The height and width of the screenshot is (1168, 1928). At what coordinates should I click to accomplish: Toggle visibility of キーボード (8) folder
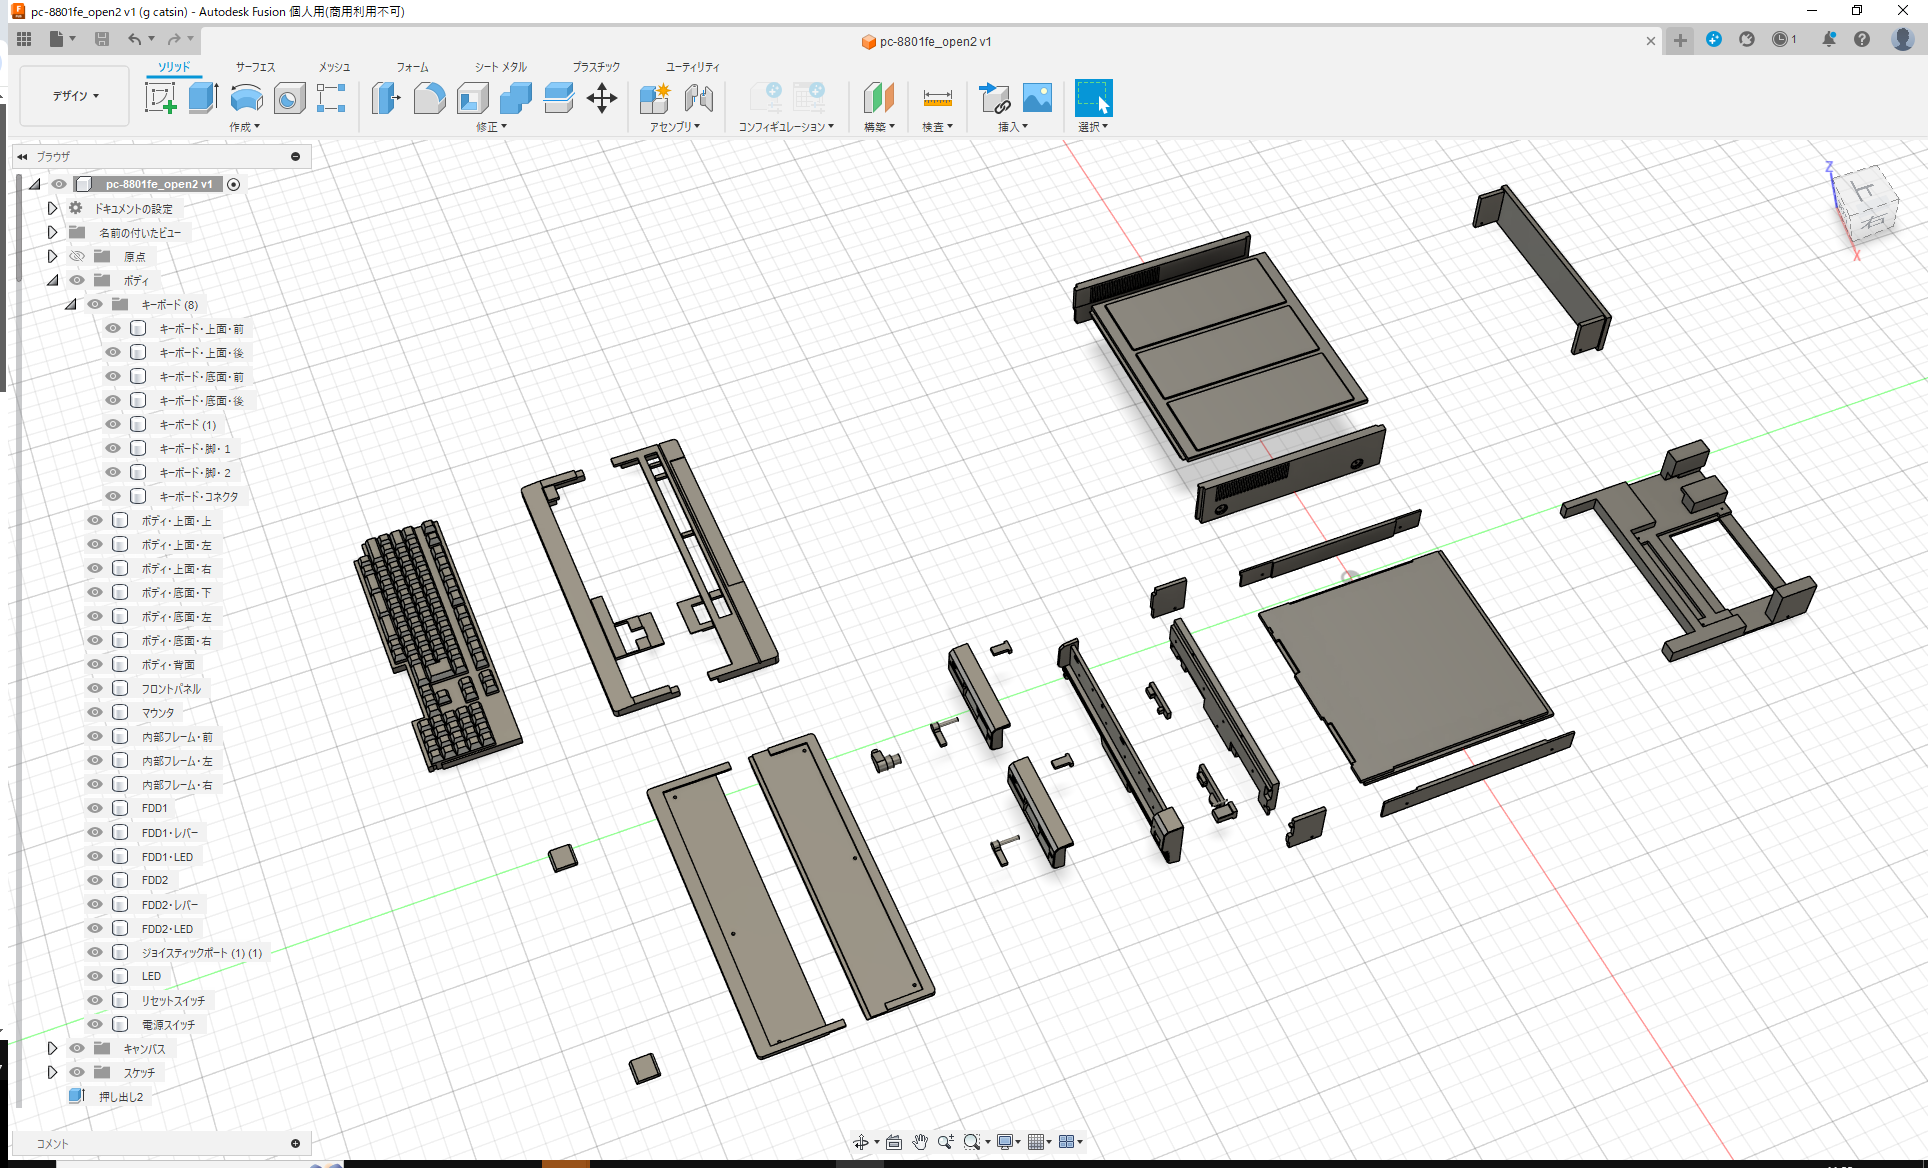[x=94, y=304]
